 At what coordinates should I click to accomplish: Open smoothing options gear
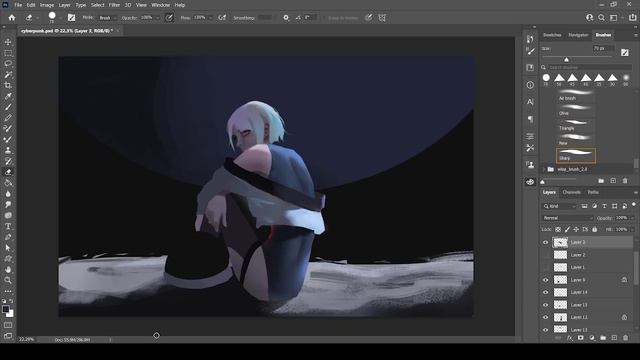click(286, 18)
